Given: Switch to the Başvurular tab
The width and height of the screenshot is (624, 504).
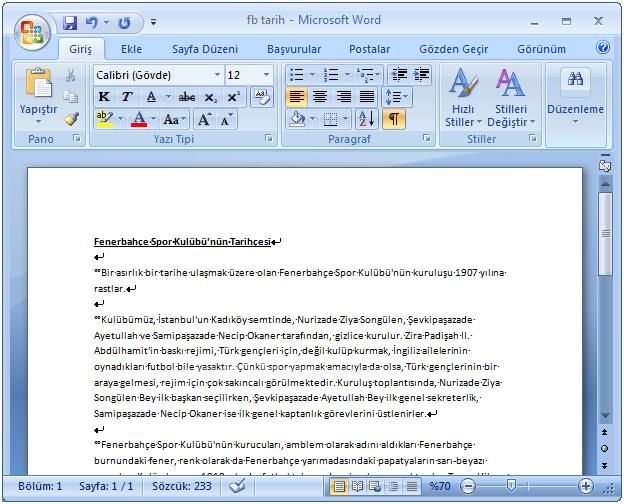Looking at the screenshot, I should pos(294,49).
